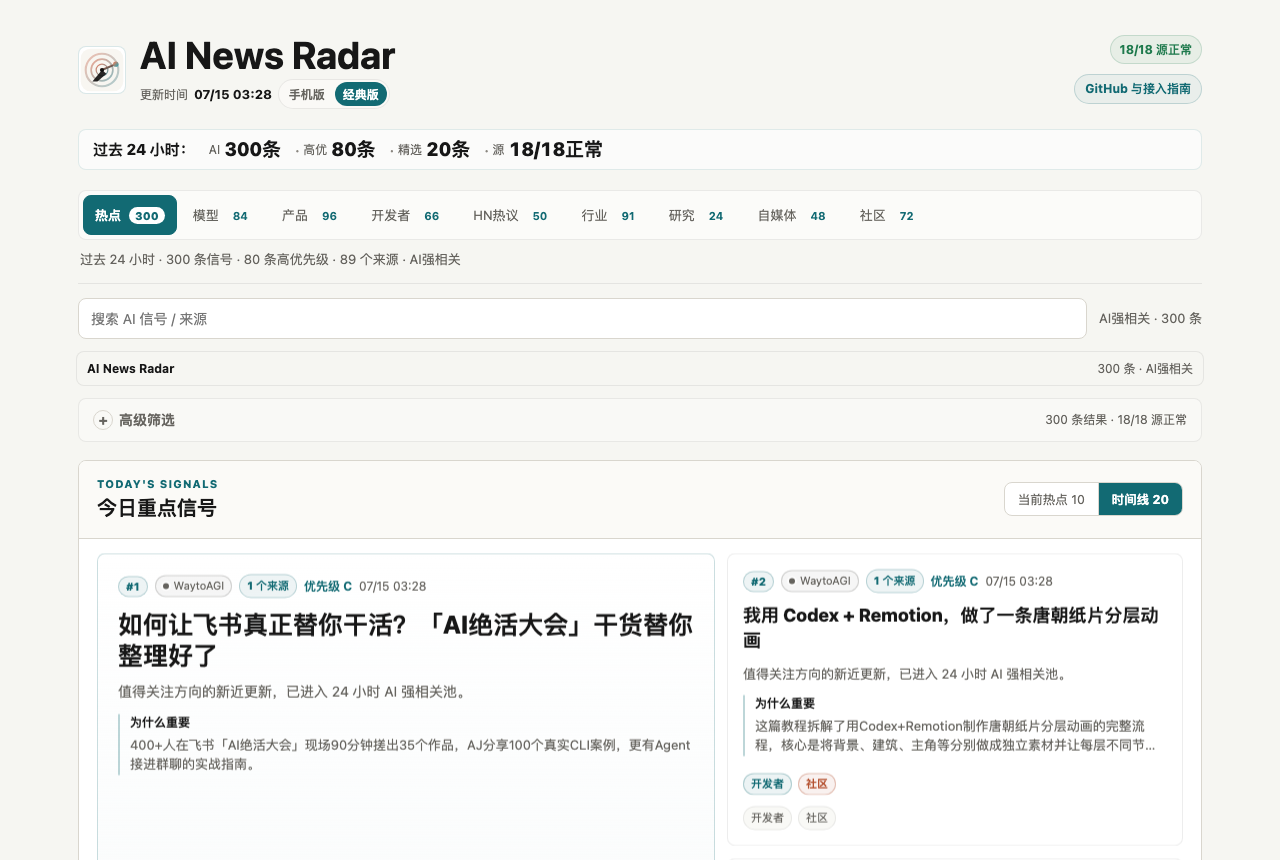Image resolution: width=1280 pixels, height=860 pixels.
Task: Select the 行业 91 tab
Action: [608, 215]
